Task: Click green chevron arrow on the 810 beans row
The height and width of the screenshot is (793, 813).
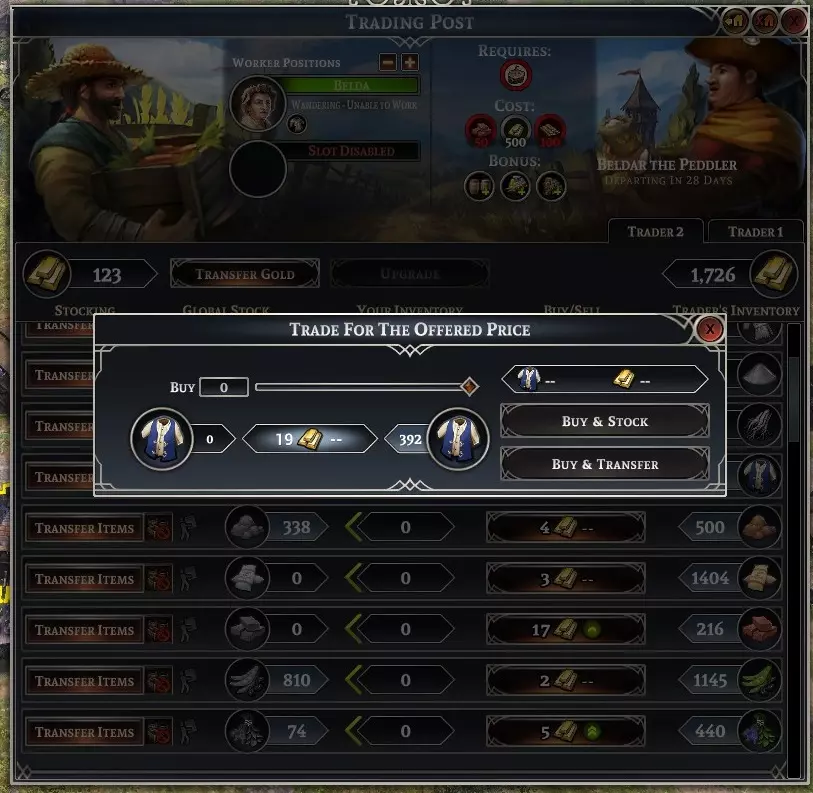Action: tap(353, 680)
